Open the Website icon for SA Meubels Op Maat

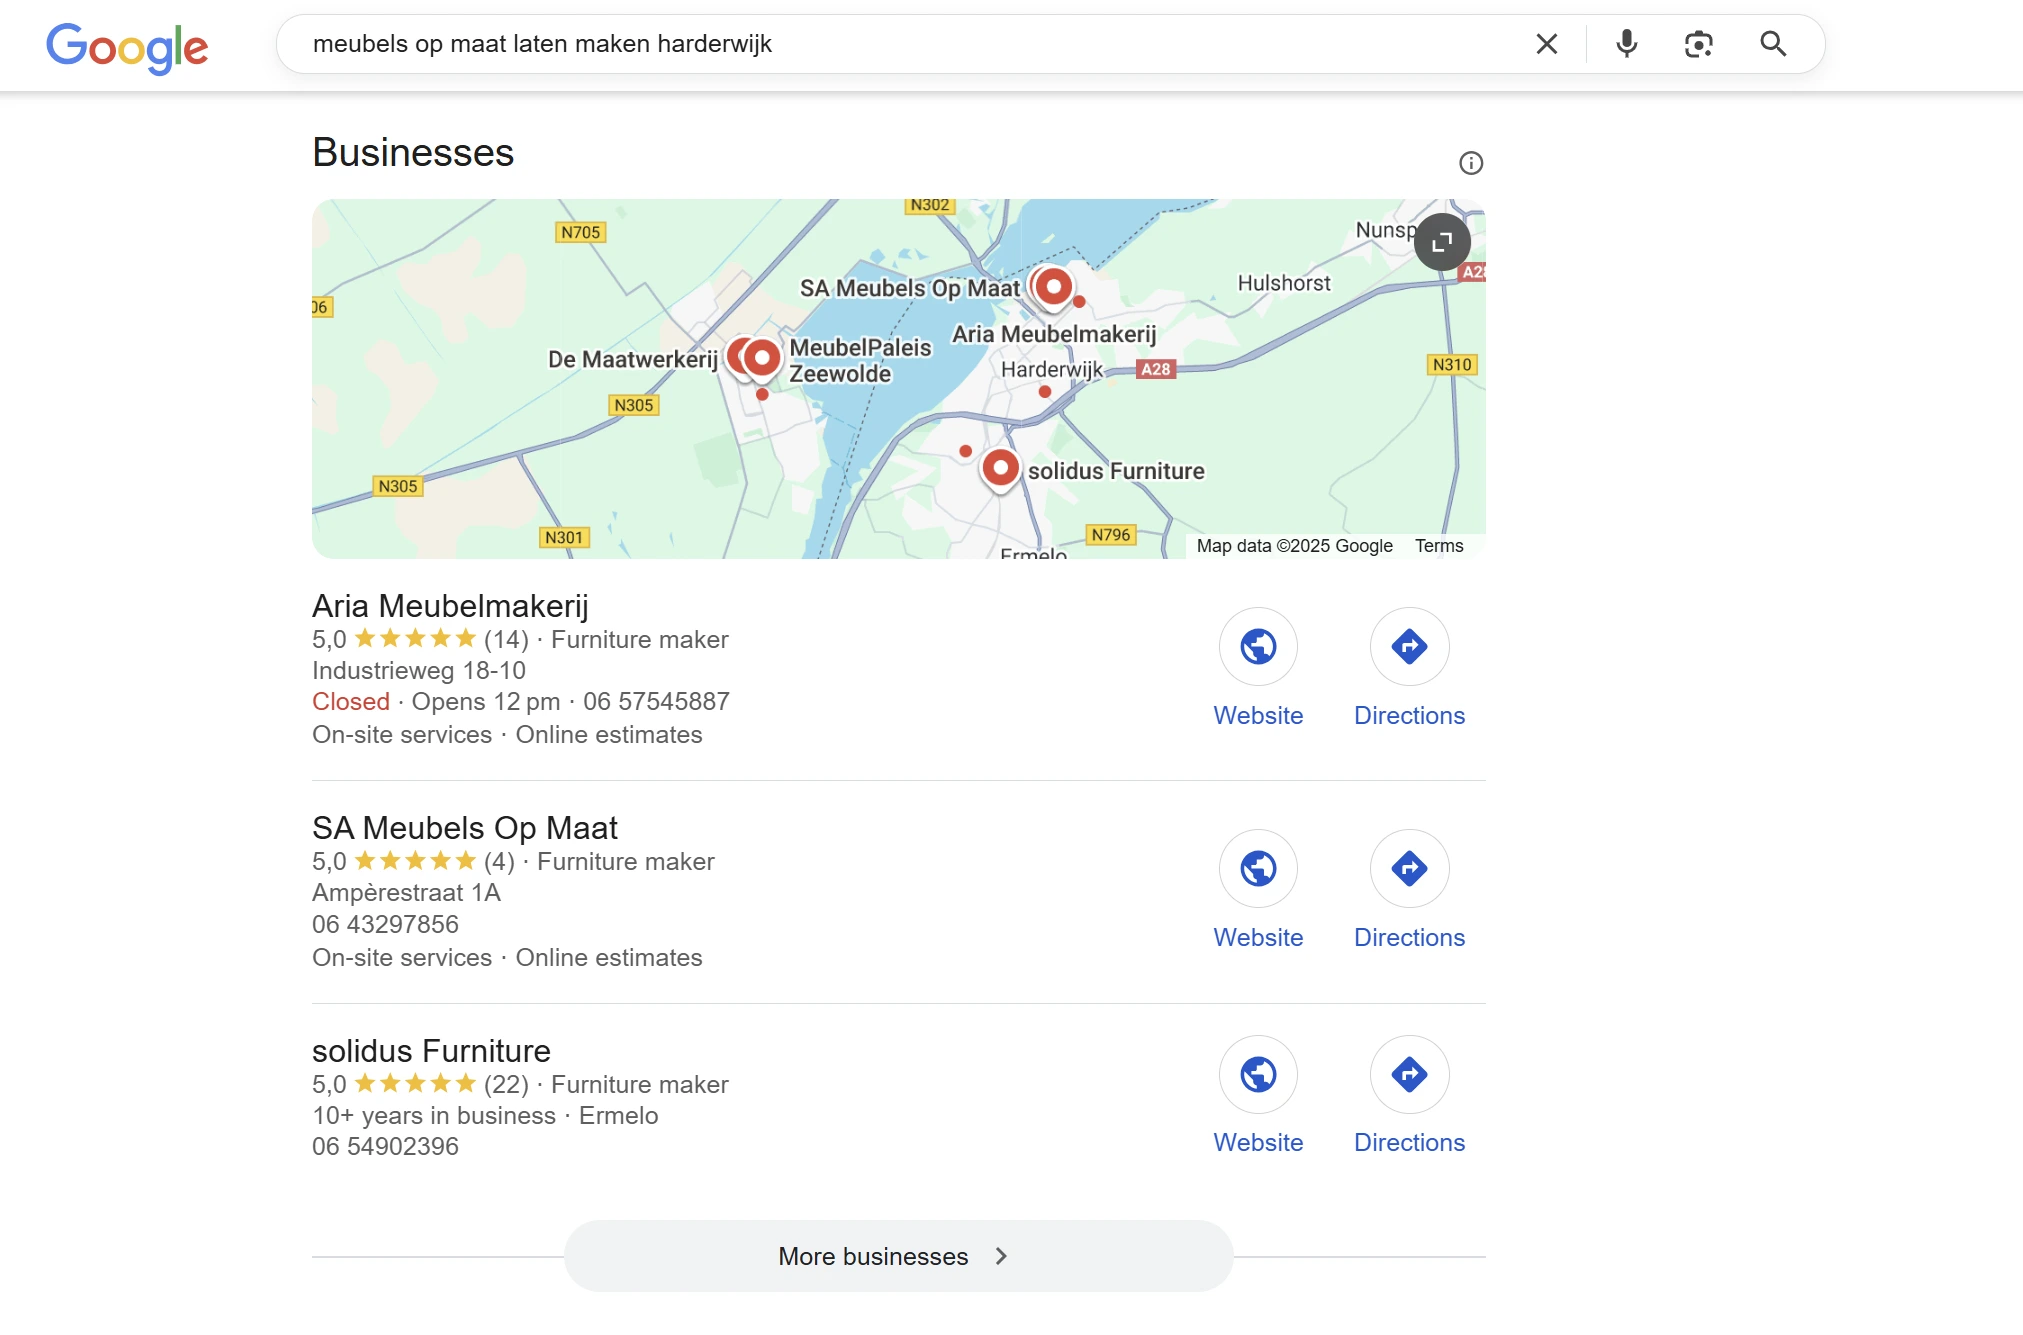pyautogui.click(x=1258, y=869)
